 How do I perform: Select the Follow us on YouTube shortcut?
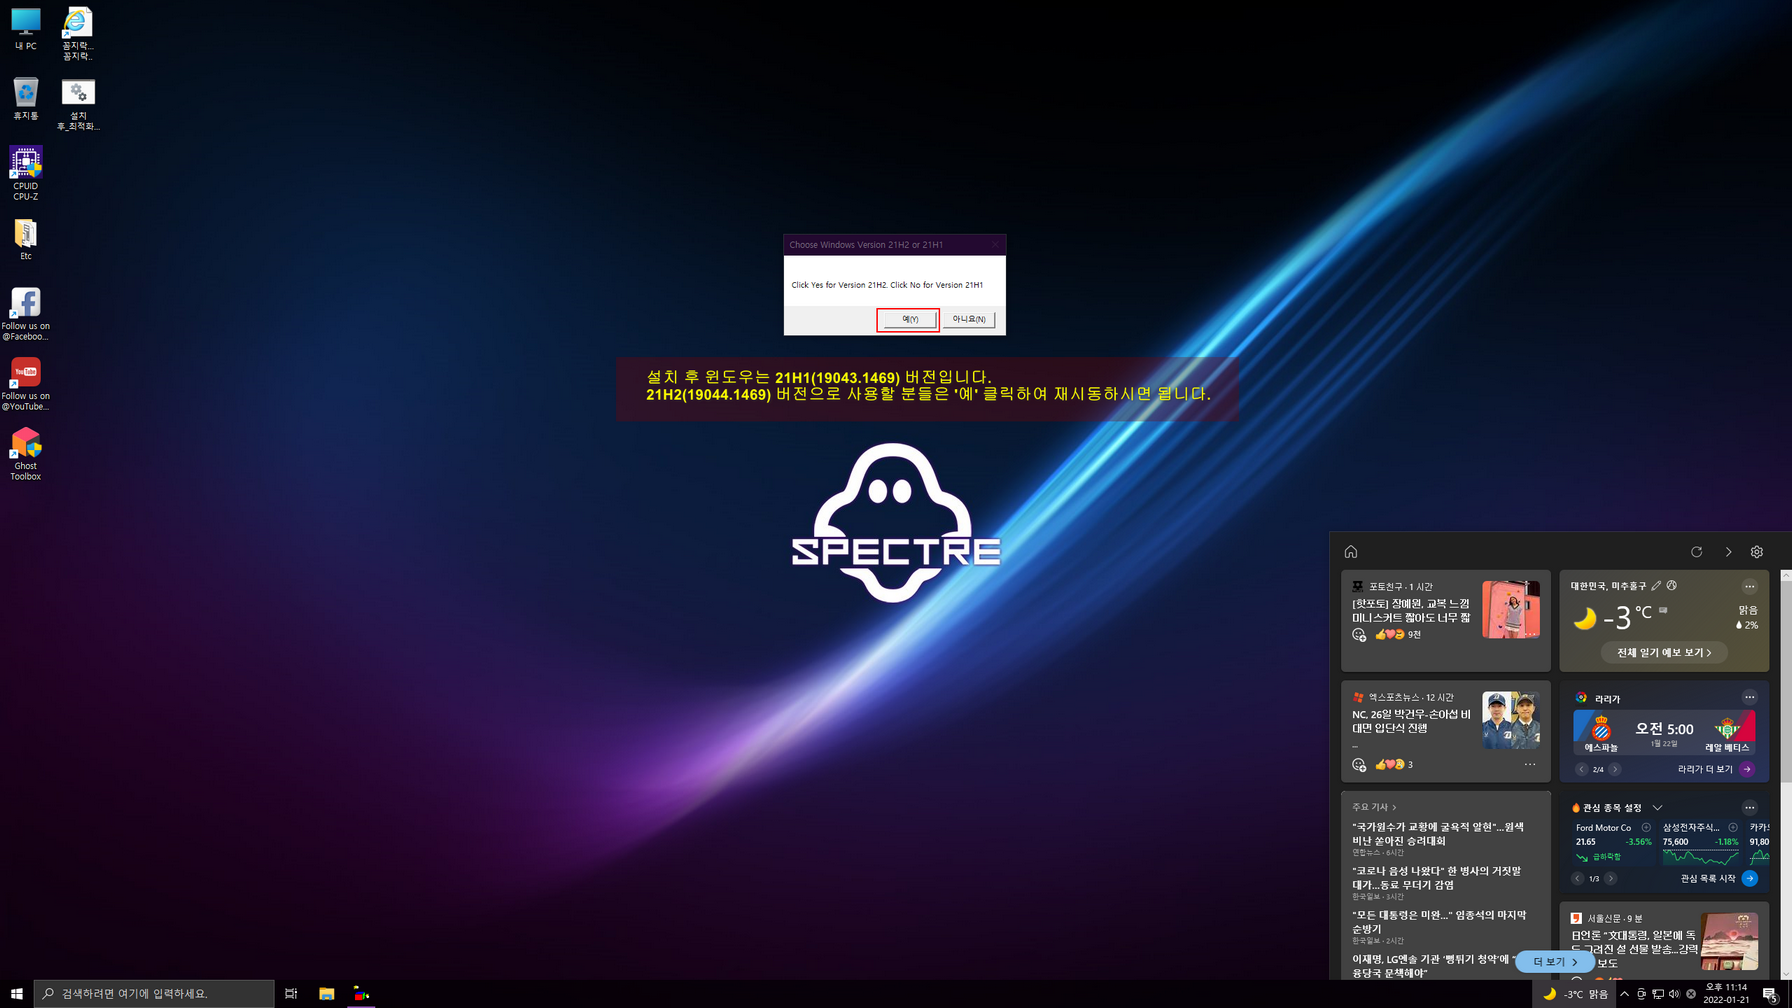pos(25,384)
